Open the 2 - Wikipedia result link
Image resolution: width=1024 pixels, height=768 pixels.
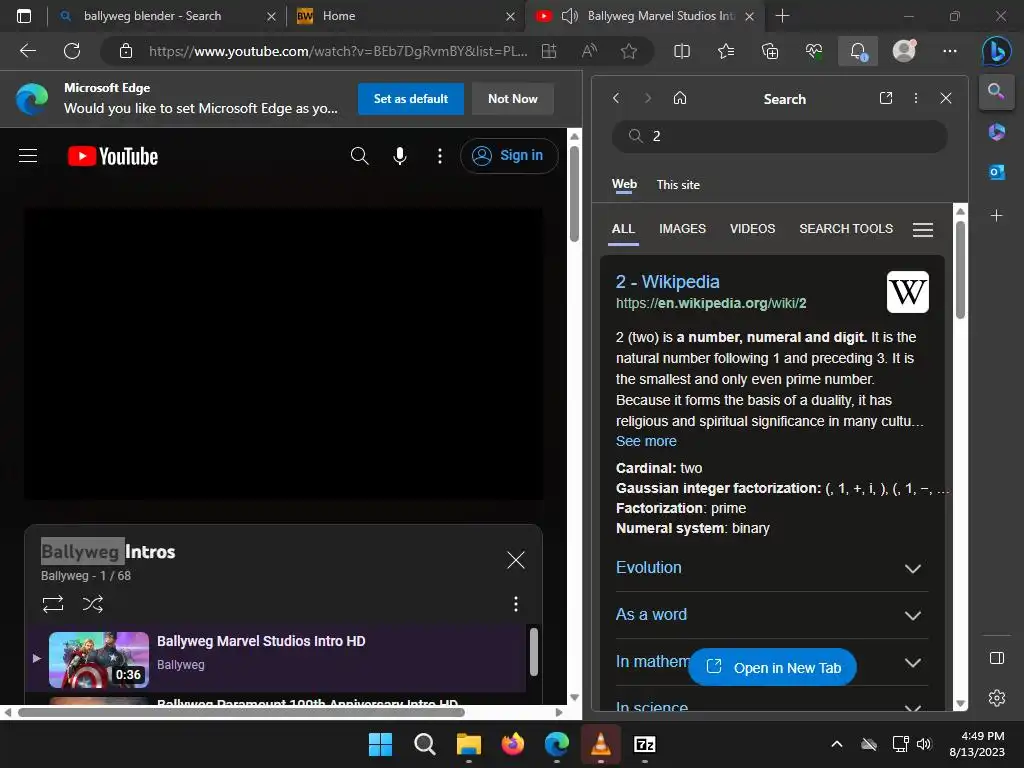(667, 281)
